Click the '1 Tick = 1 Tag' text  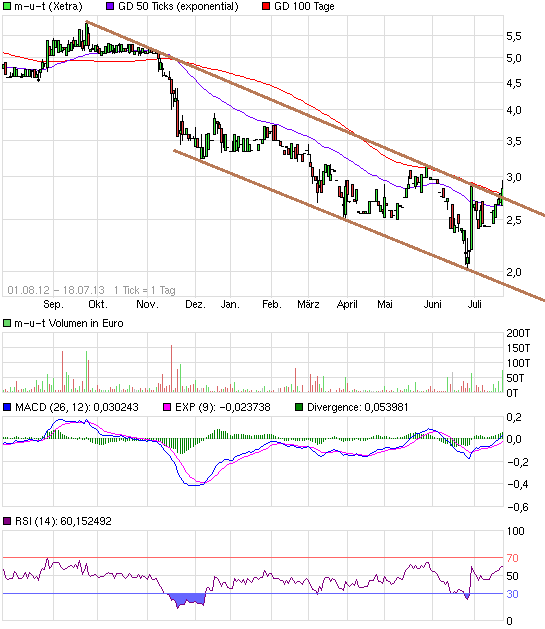pyautogui.click(x=145, y=290)
